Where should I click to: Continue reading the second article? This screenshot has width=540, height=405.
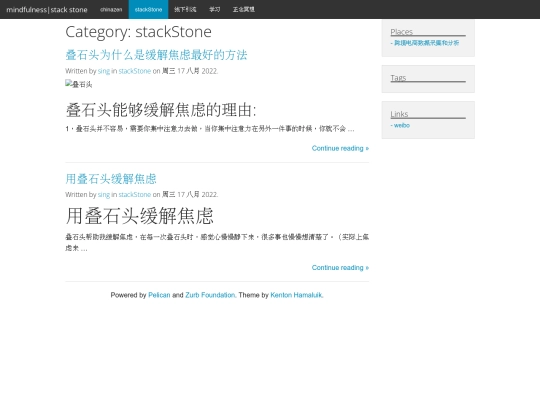[340, 268]
